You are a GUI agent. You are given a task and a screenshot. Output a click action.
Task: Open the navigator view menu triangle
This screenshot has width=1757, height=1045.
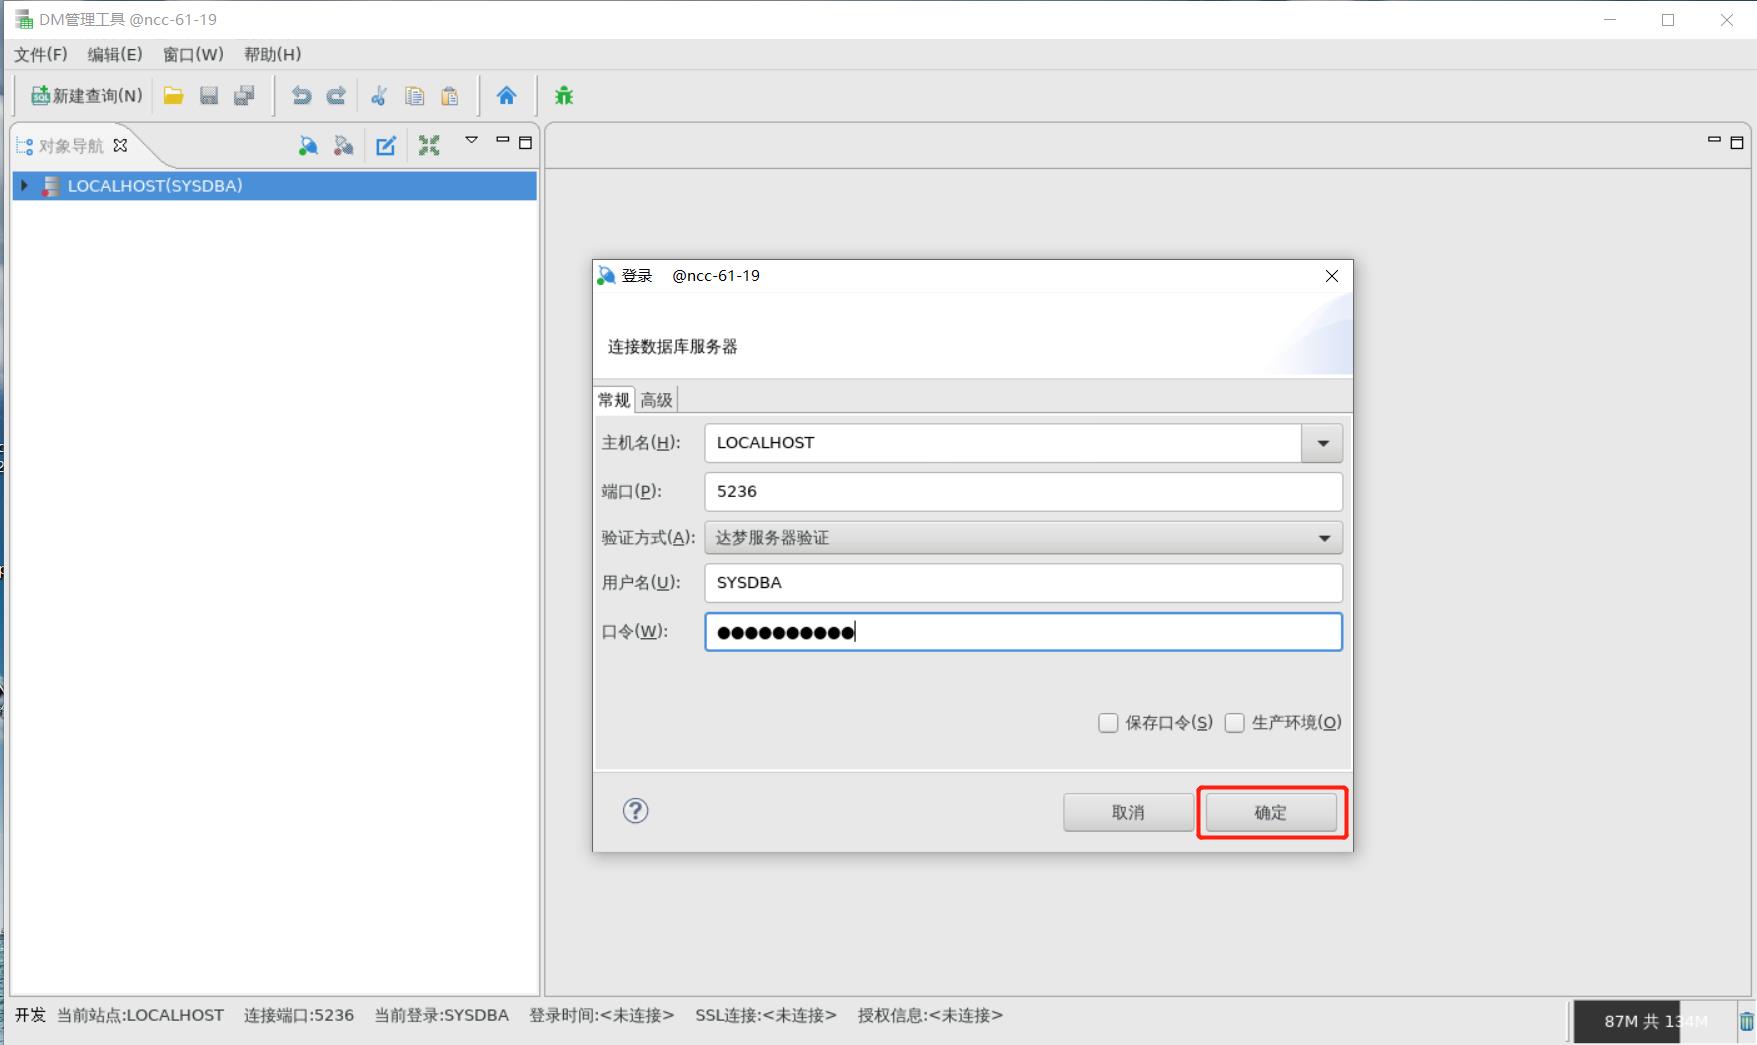click(x=472, y=140)
